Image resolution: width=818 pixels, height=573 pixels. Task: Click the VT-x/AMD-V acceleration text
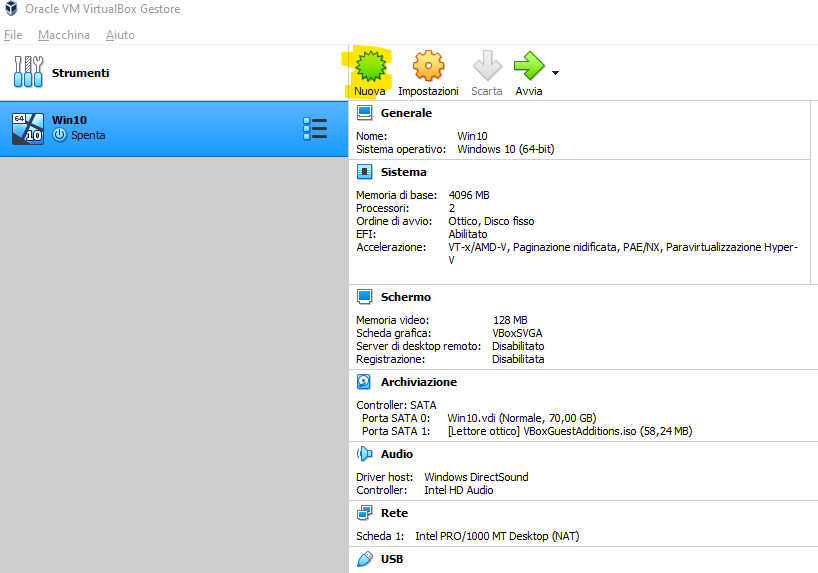[x=623, y=253]
